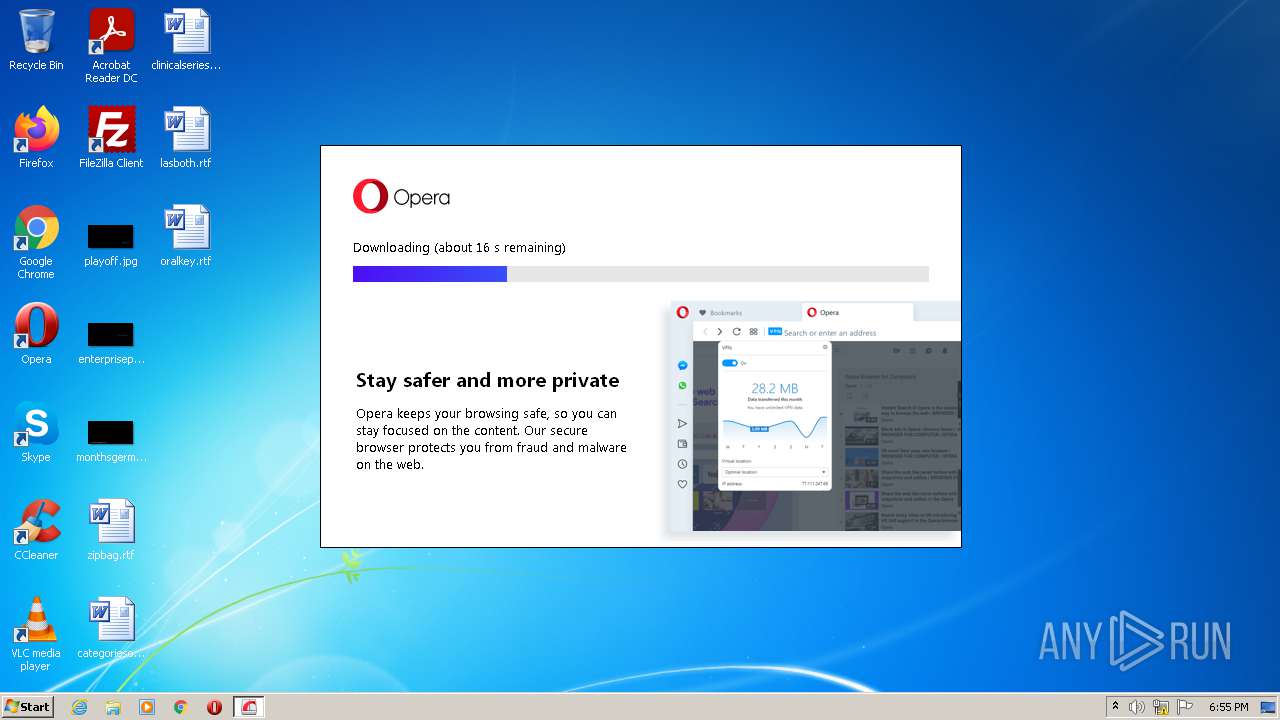This screenshot has height=720, width=1280.
Task: Select the categorieso... Word document icon
Action: [111, 628]
